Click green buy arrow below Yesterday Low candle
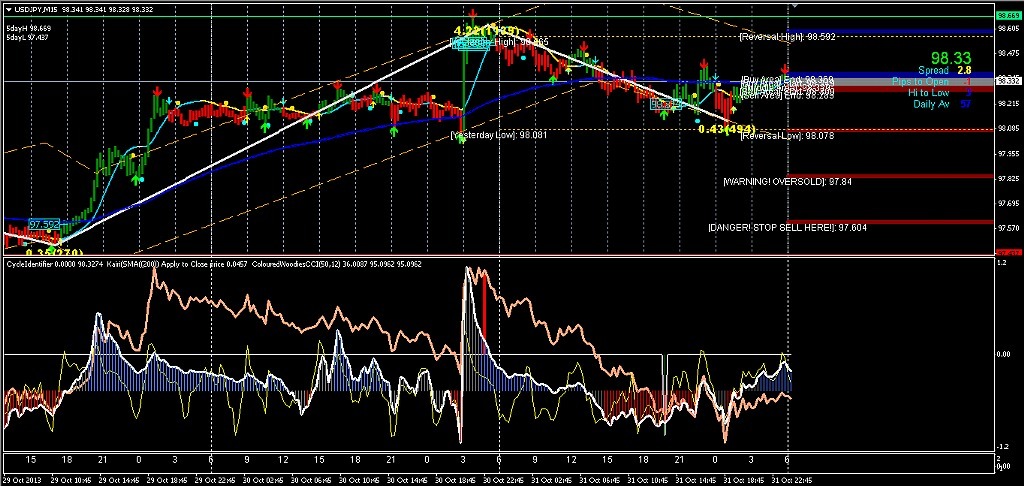This screenshot has height=486, width=1024. (462, 141)
